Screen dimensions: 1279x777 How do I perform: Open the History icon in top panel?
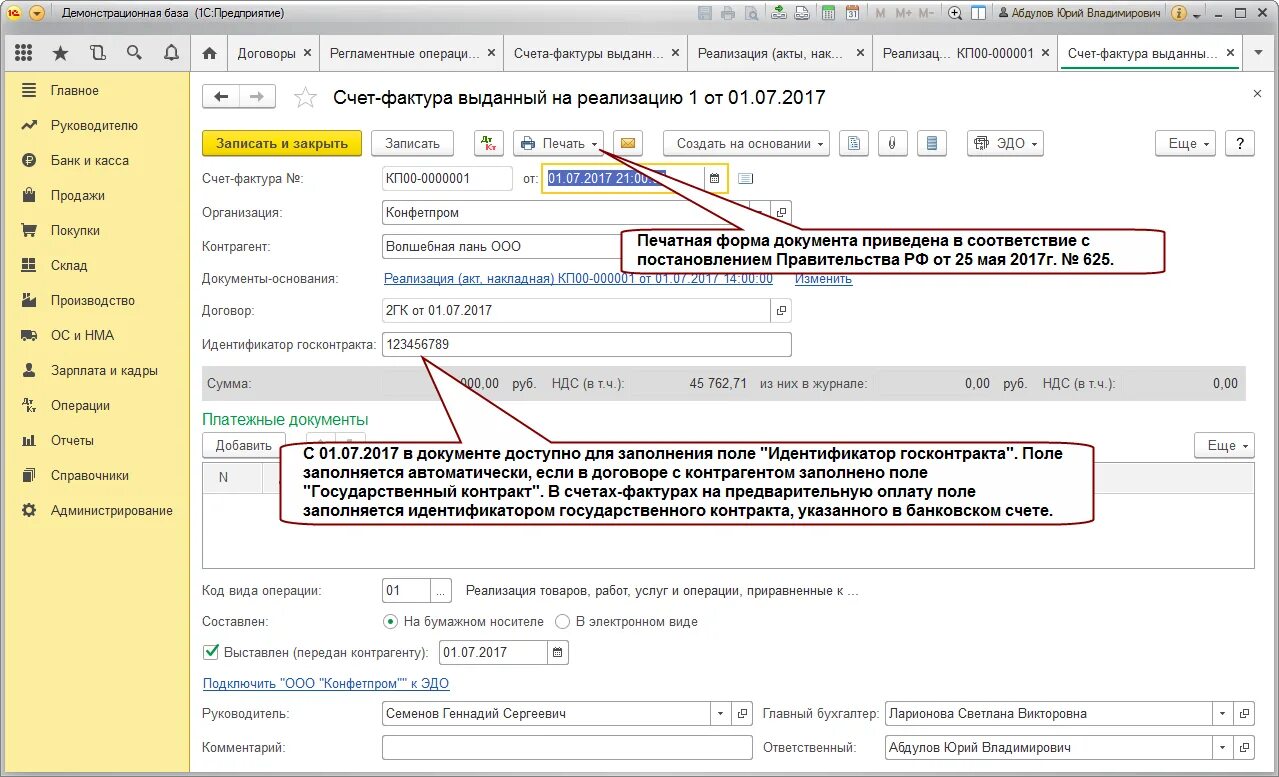click(97, 53)
